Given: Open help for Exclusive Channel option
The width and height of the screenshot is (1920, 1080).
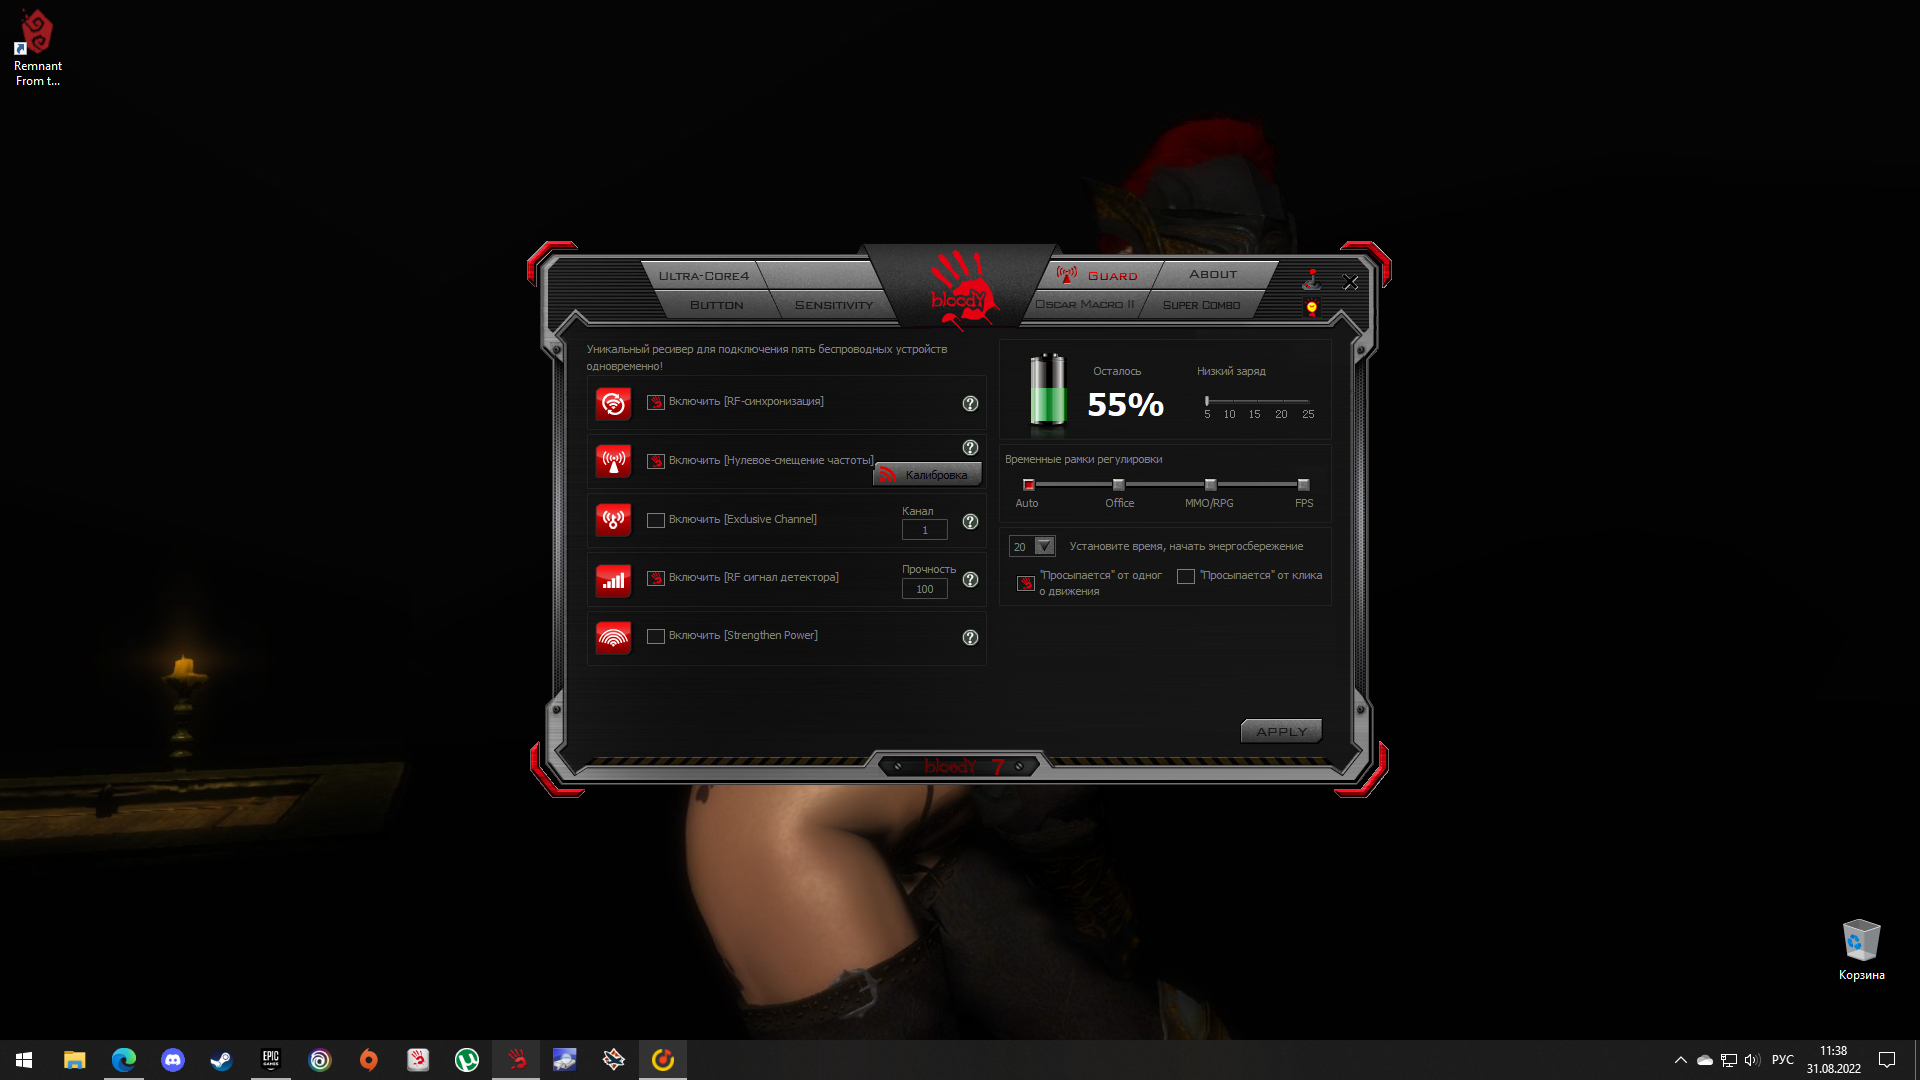Looking at the screenshot, I should 970,522.
